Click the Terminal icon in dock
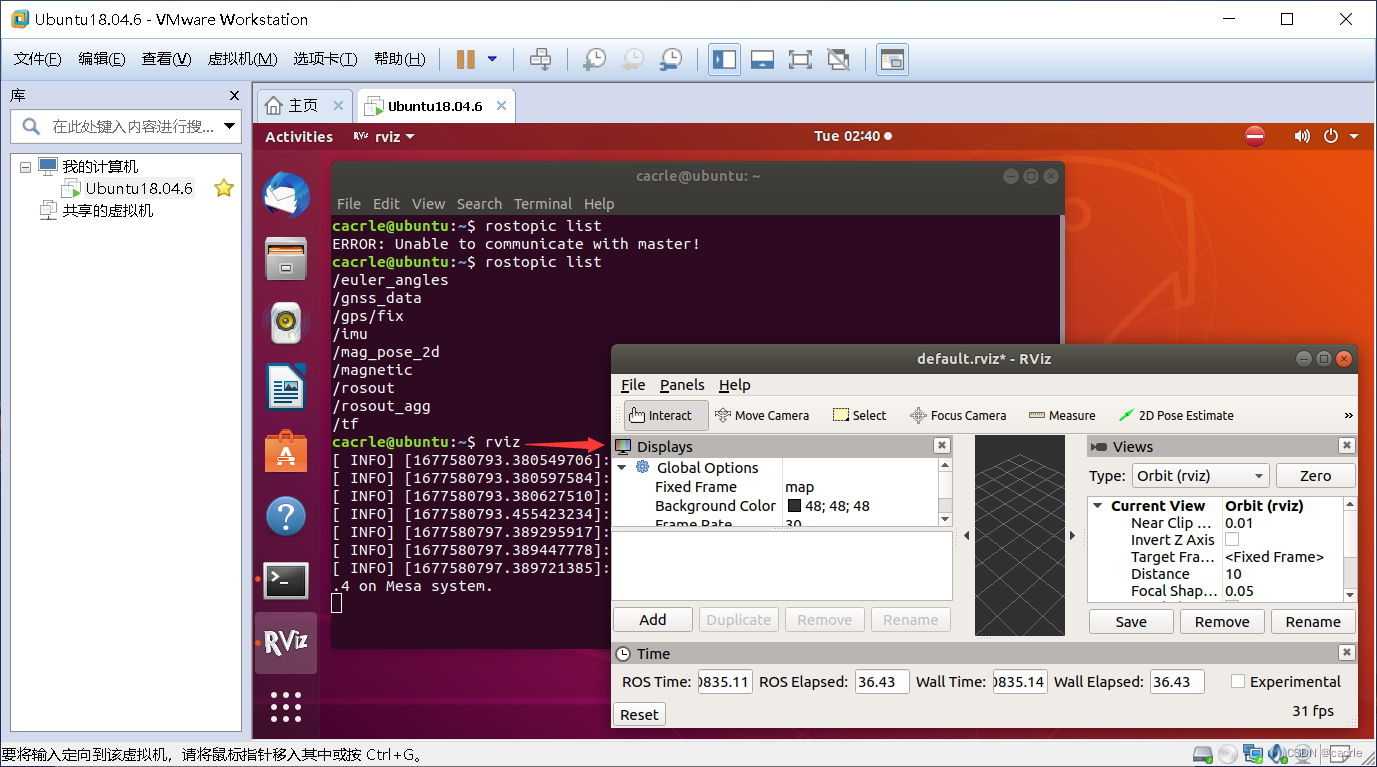1377x767 pixels. tap(286, 580)
